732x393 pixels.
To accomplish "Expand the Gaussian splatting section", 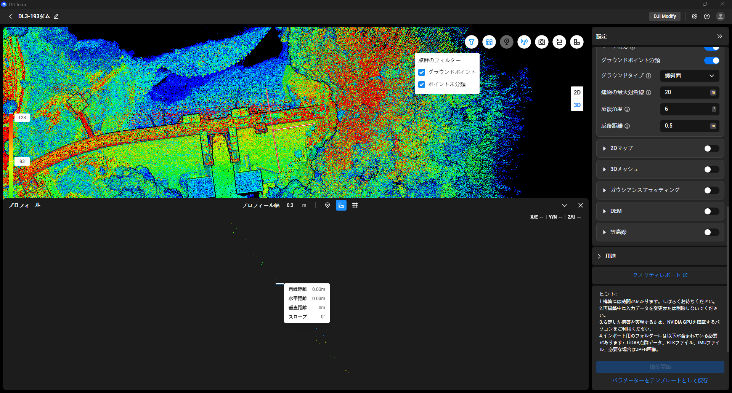I will (604, 190).
